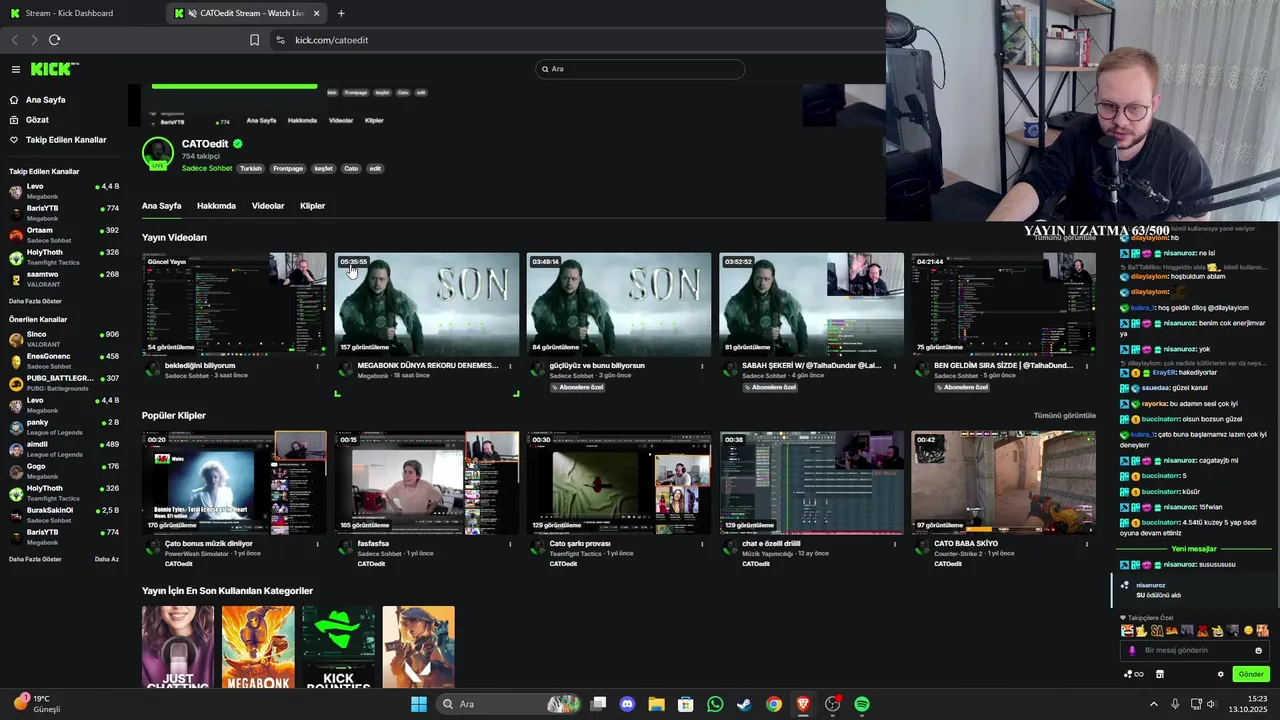Open Ana Sayfa in left sidebar
The image size is (1280, 720).
coord(45,100)
